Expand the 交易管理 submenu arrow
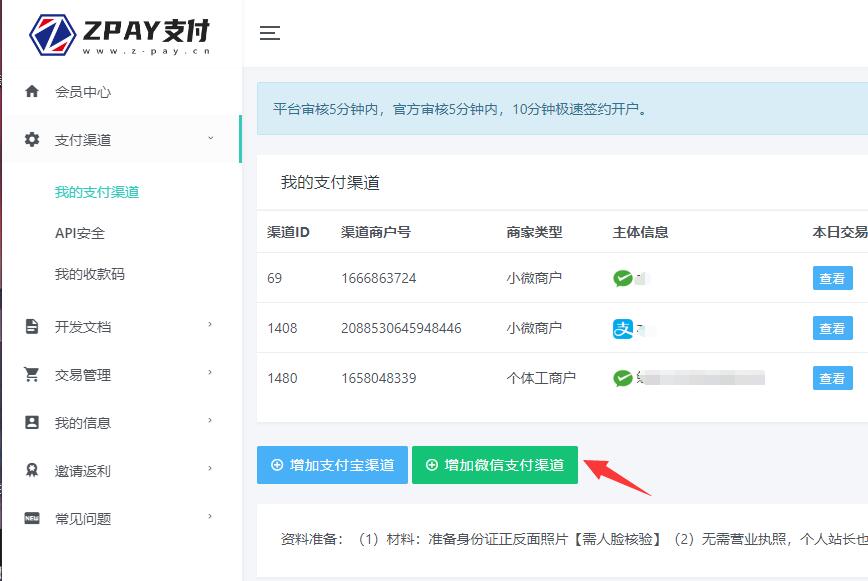This screenshot has height=581, width=868. click(x=210, y=373)
